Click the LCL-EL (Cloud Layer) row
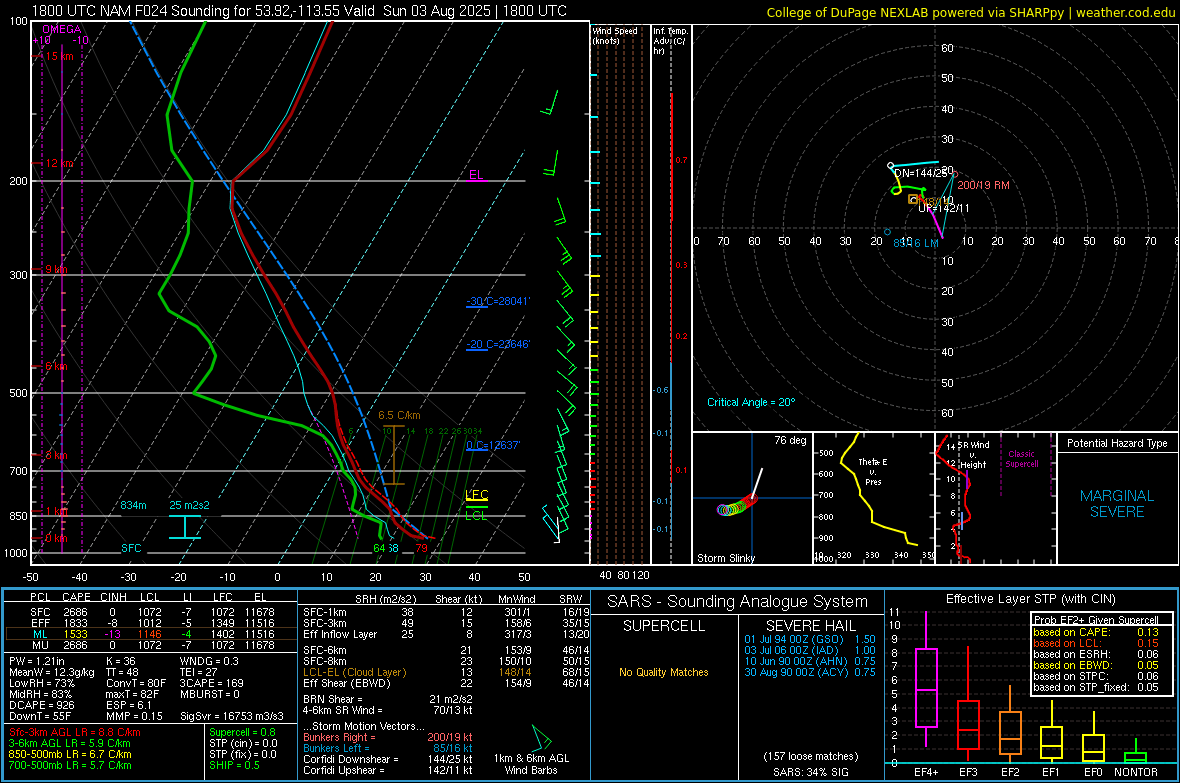 pos(446,672)
